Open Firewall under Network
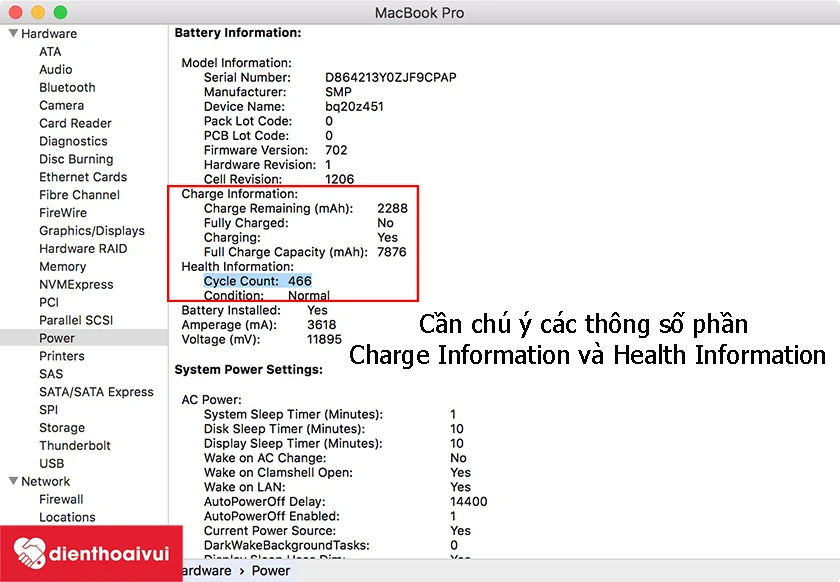Screen dimensions: 840x582 [61, 499]
